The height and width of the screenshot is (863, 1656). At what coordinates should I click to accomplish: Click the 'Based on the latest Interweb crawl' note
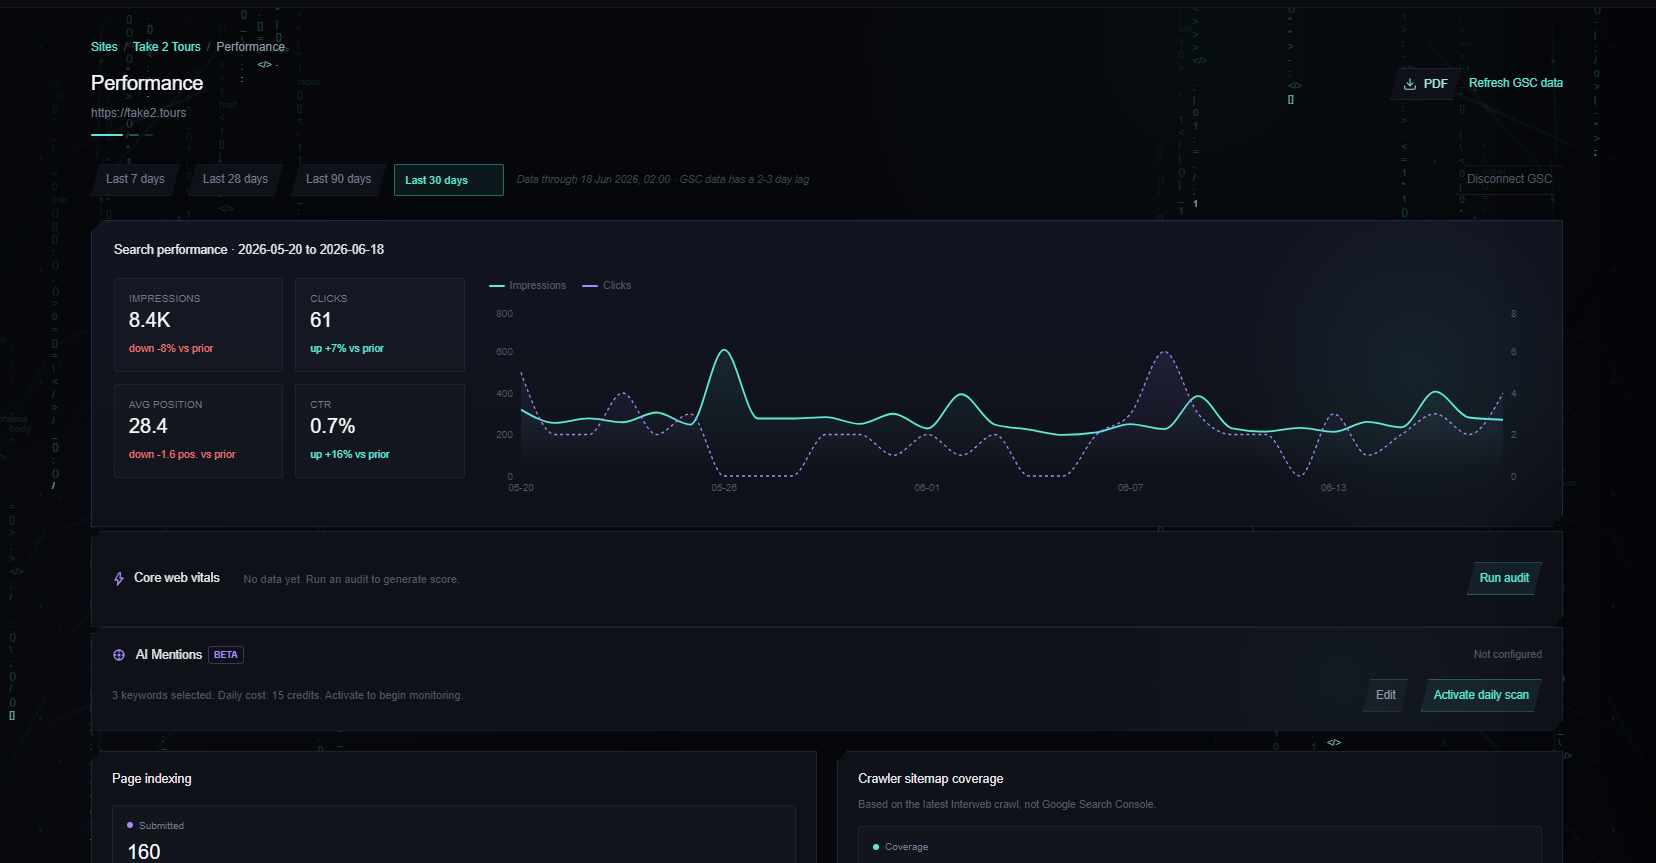(1006, 805)
